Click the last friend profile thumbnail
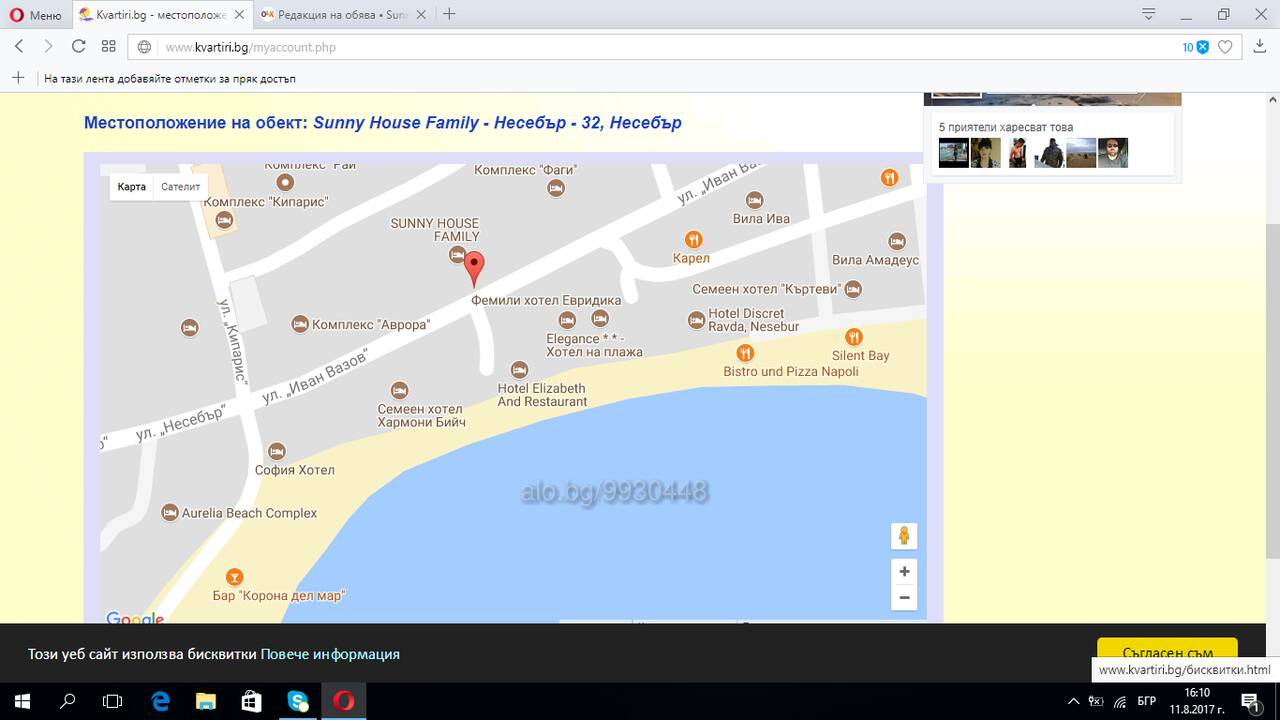Image resolution: width=1280 pixels, height=720 pixels. pos(1113,153)
